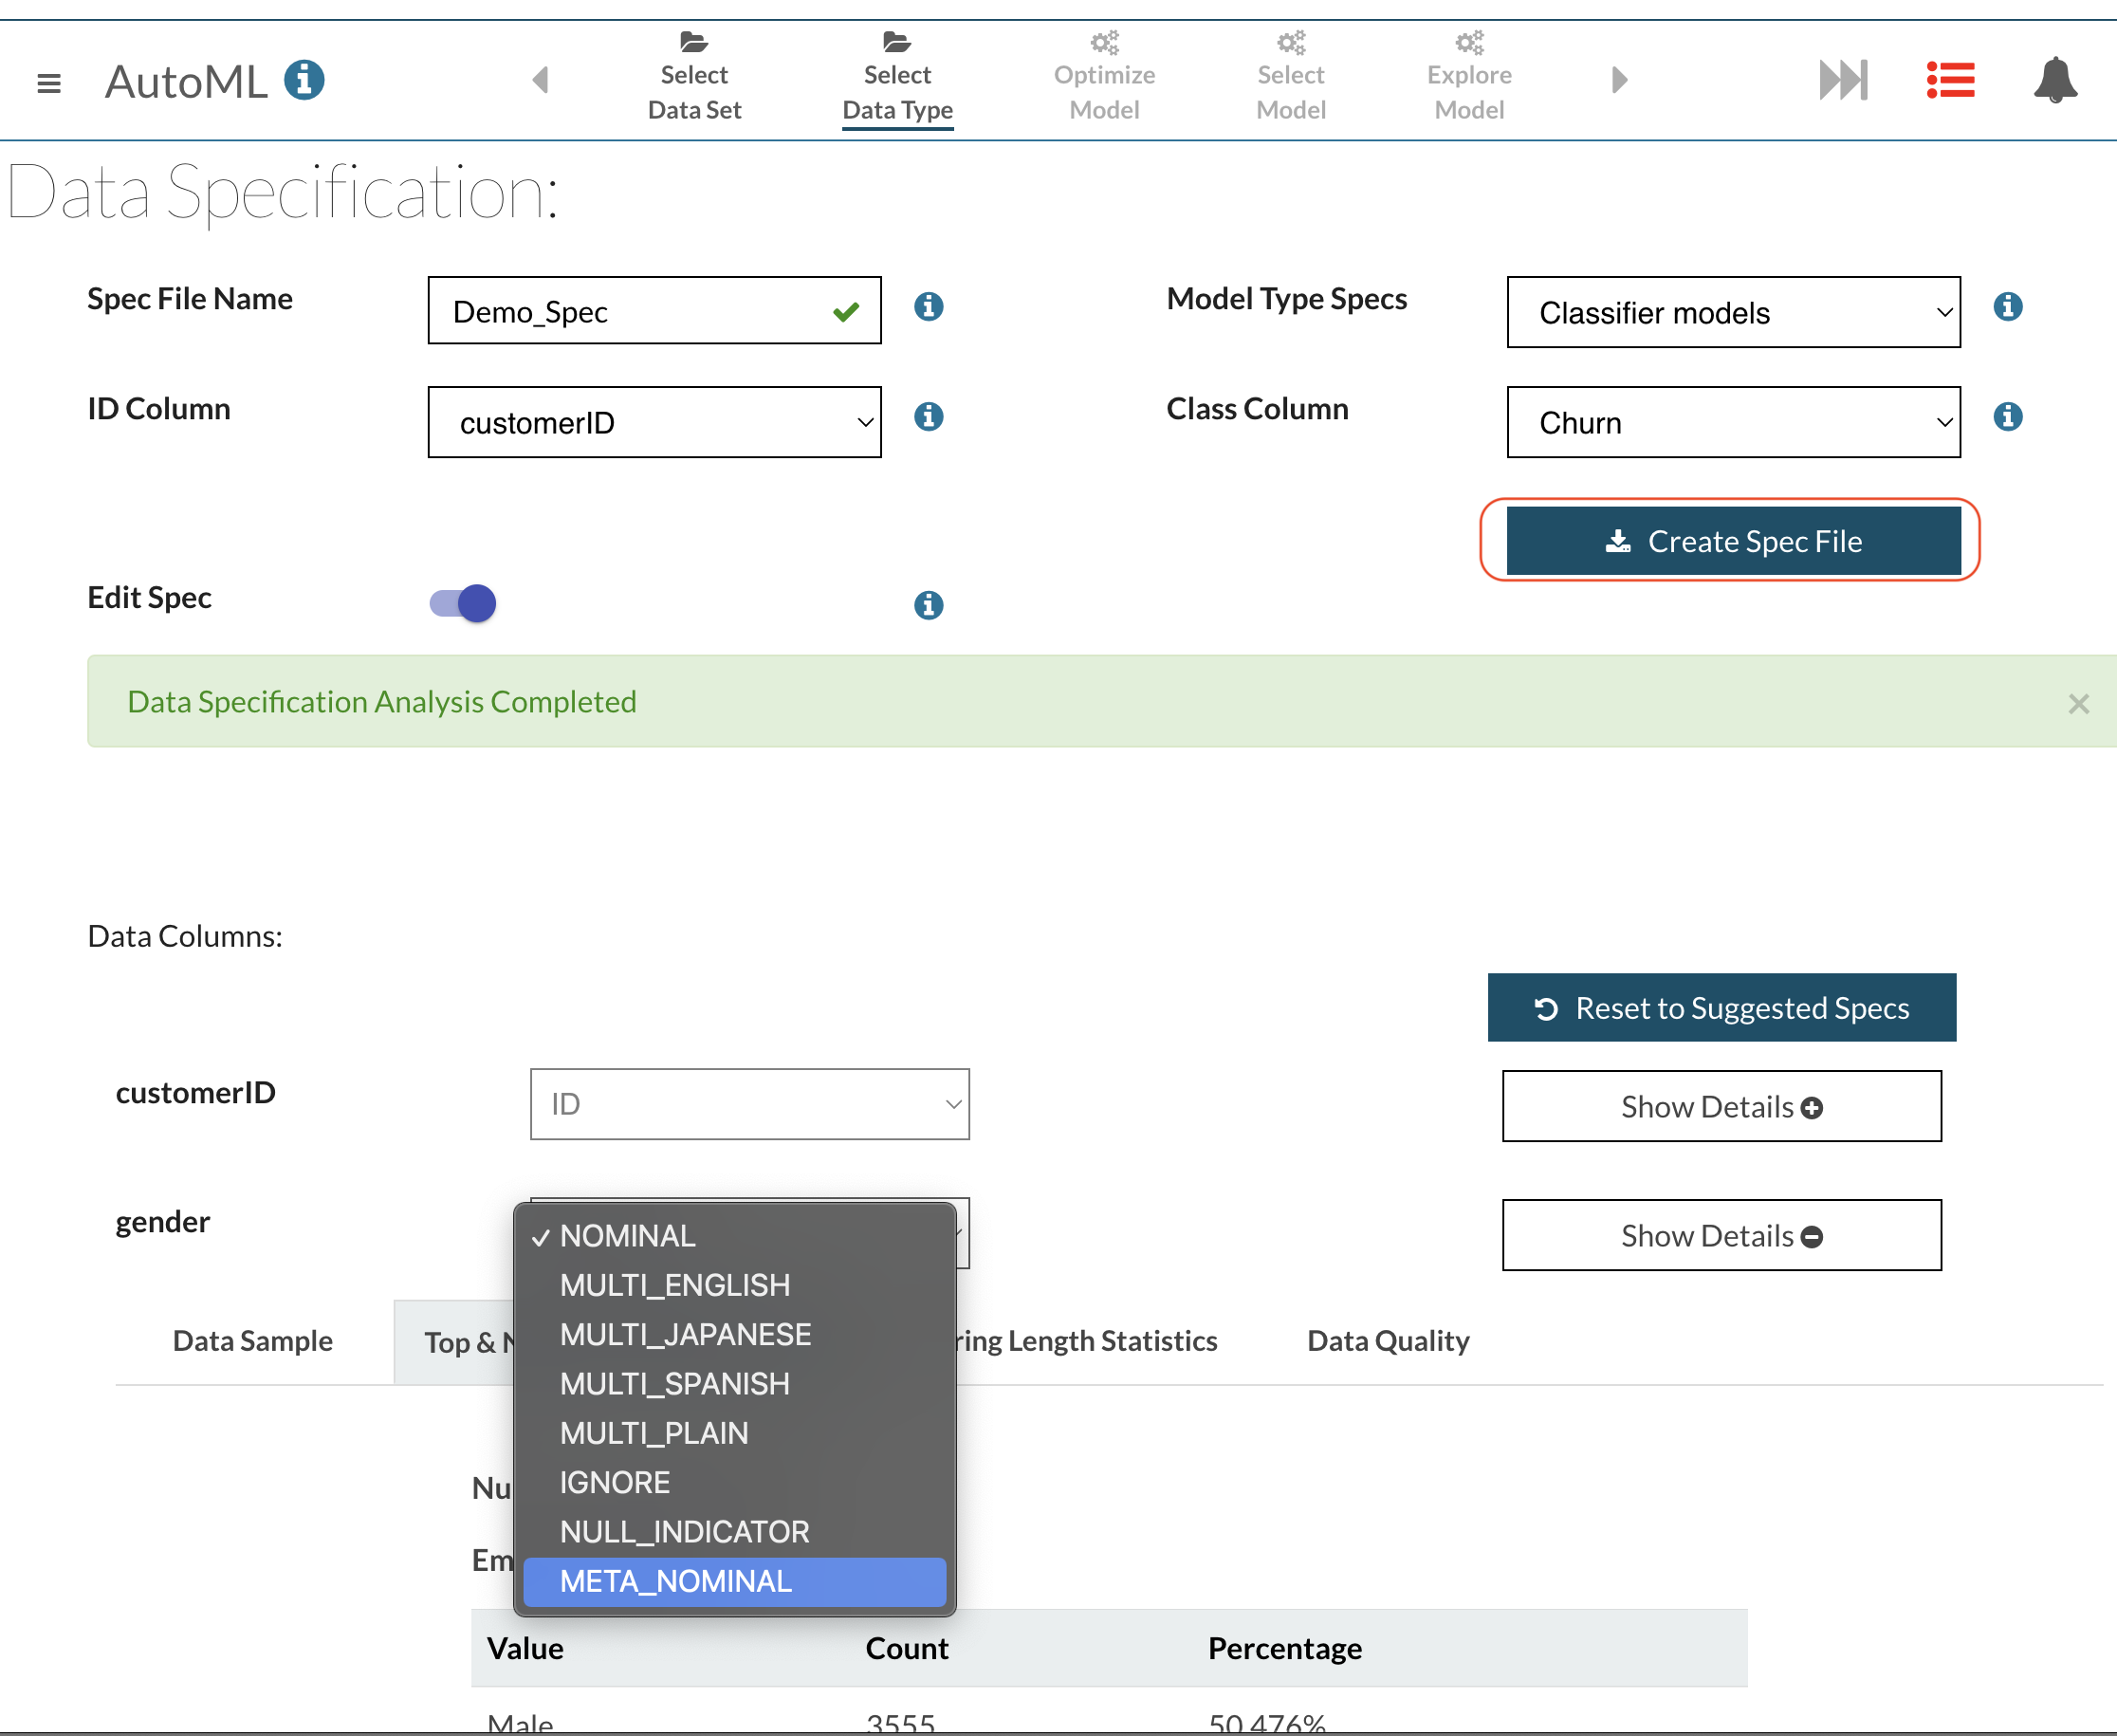The width and height of the screenshot is (2117, 1736).
Task: Click the skip-to-end fast forward icon
Action: 1842,80
